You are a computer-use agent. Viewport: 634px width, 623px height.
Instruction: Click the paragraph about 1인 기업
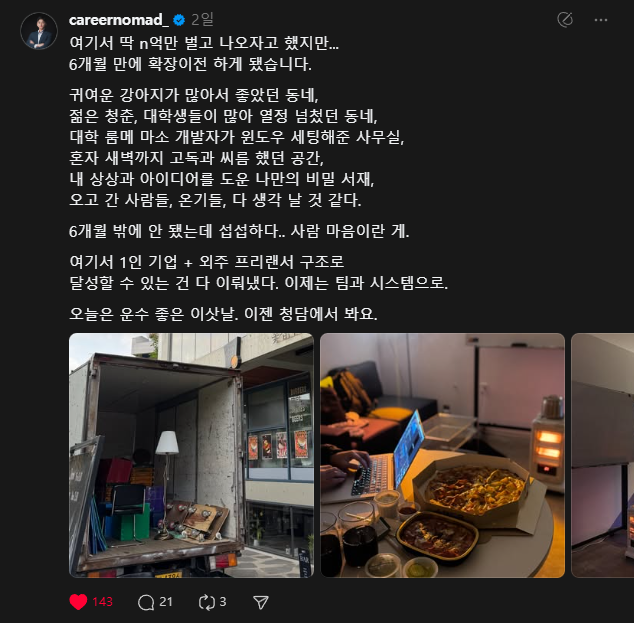tap(258, 272)
